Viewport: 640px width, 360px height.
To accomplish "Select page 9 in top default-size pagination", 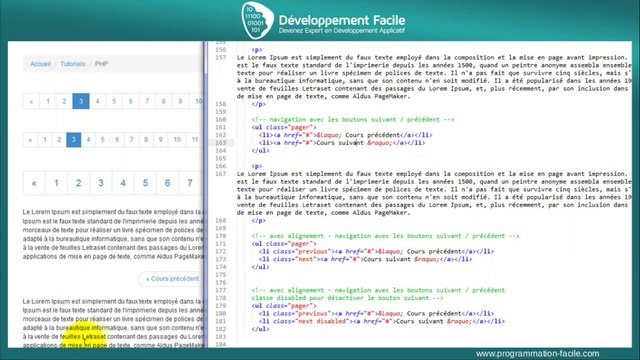I will pyautogui.click(x=180, y=101).
